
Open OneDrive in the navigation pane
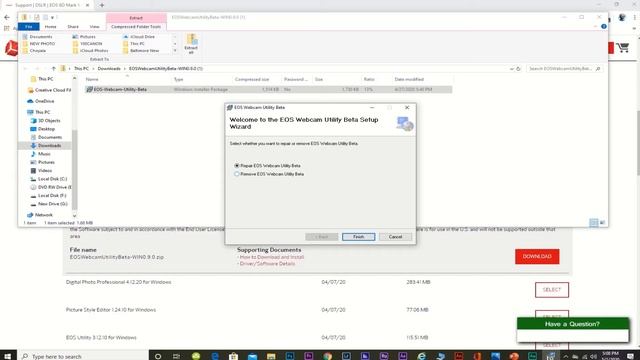click(40, 101)
